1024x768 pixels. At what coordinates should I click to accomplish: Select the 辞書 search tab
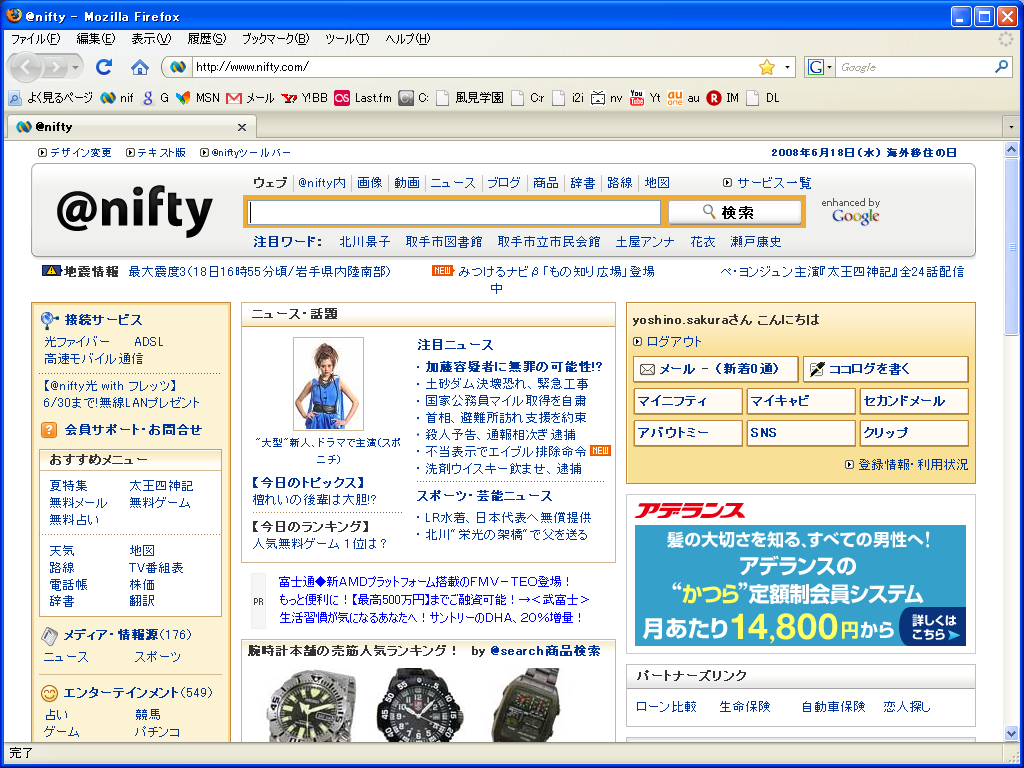click(583, 183)
